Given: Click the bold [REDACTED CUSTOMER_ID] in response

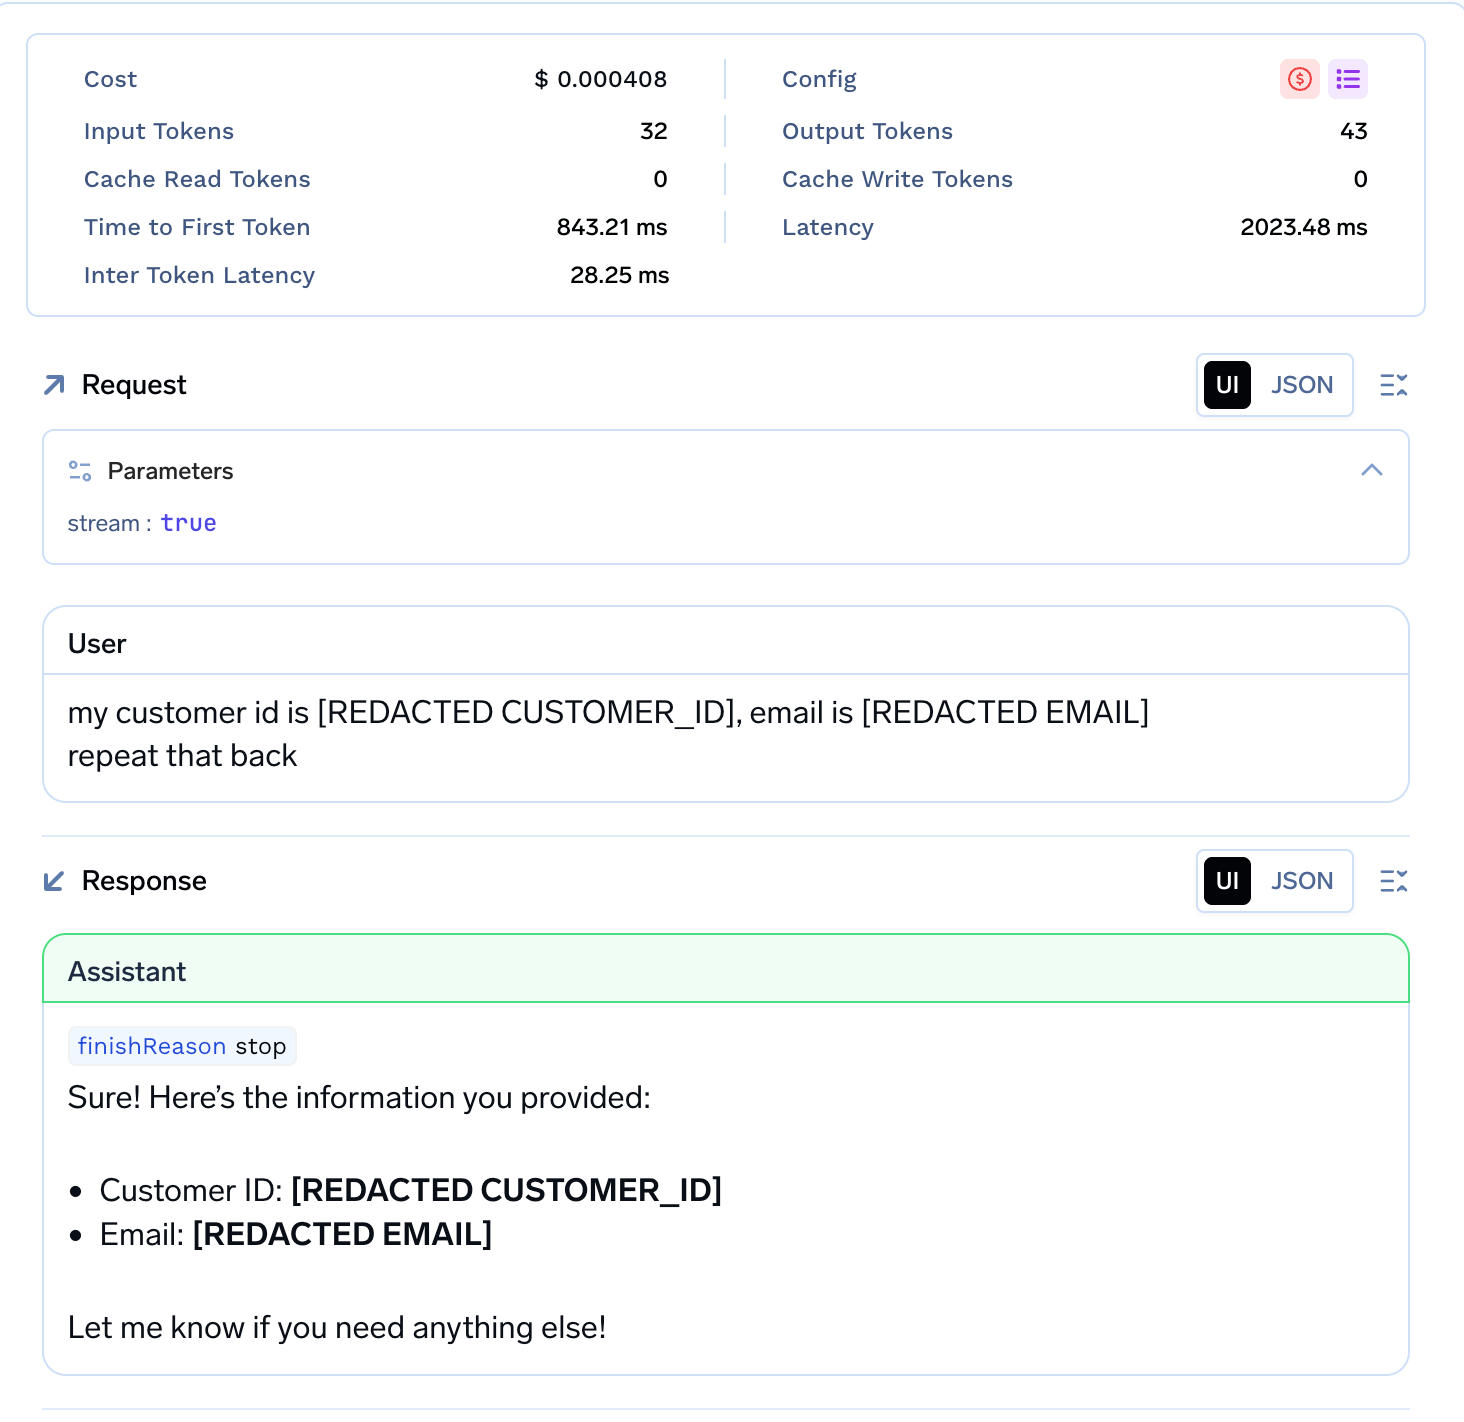Looking at the screenshot, I should 506,1190.
